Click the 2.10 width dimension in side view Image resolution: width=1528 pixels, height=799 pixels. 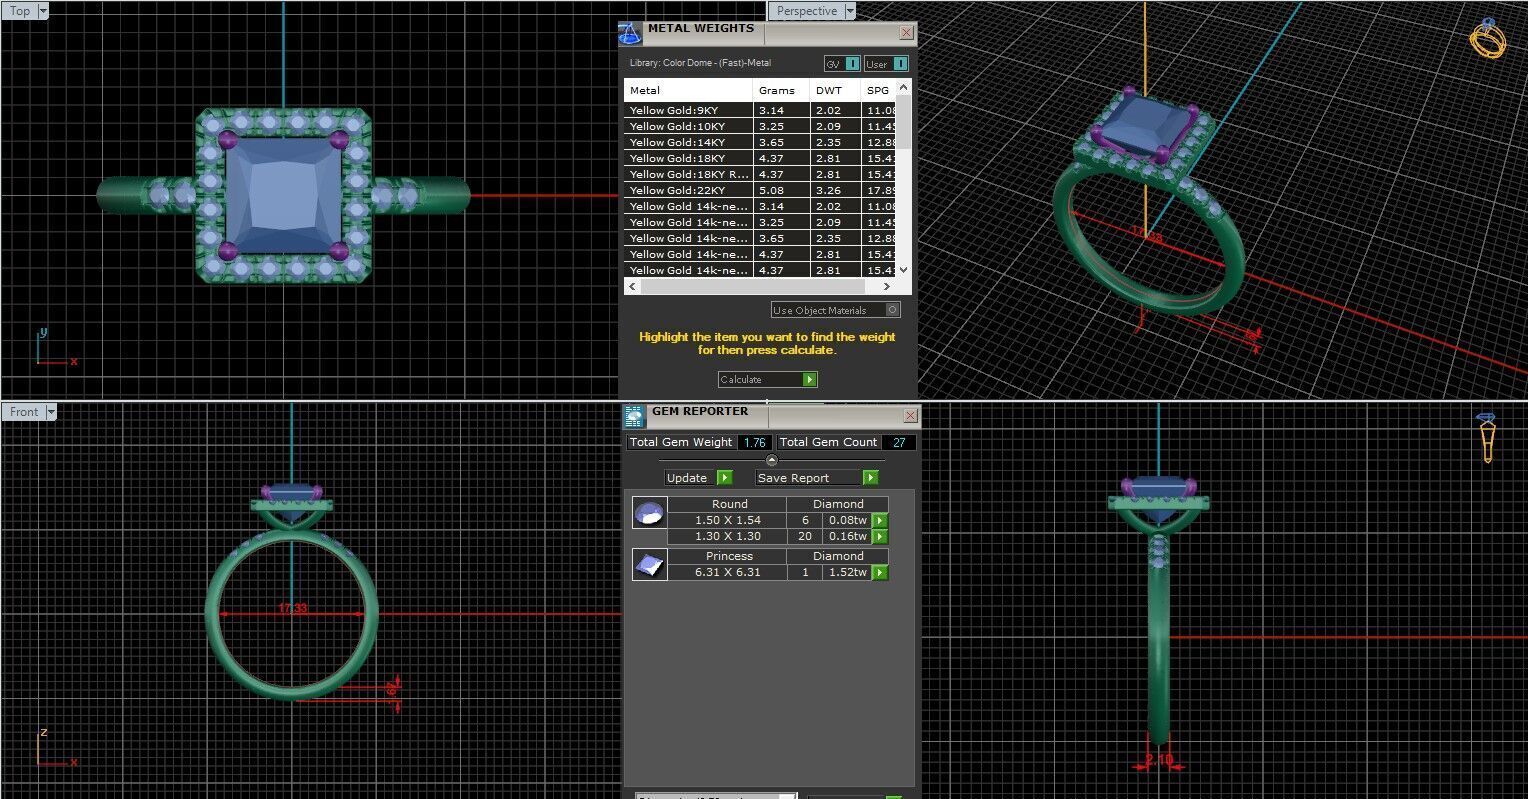(x=1159, y=760)
